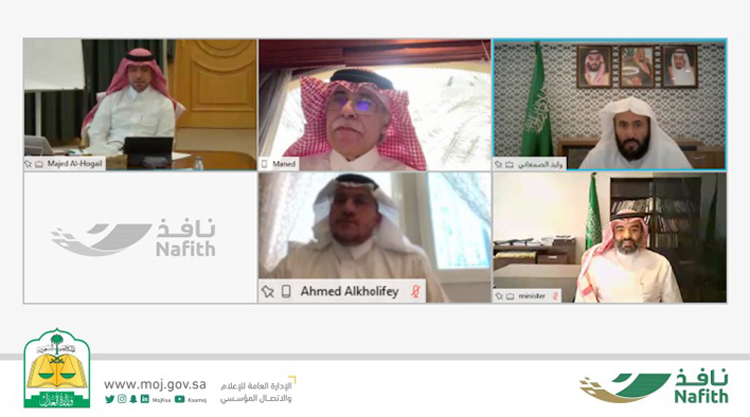
Task: Select the highlighted active speaker video tile
Action: tap(610, 105)
